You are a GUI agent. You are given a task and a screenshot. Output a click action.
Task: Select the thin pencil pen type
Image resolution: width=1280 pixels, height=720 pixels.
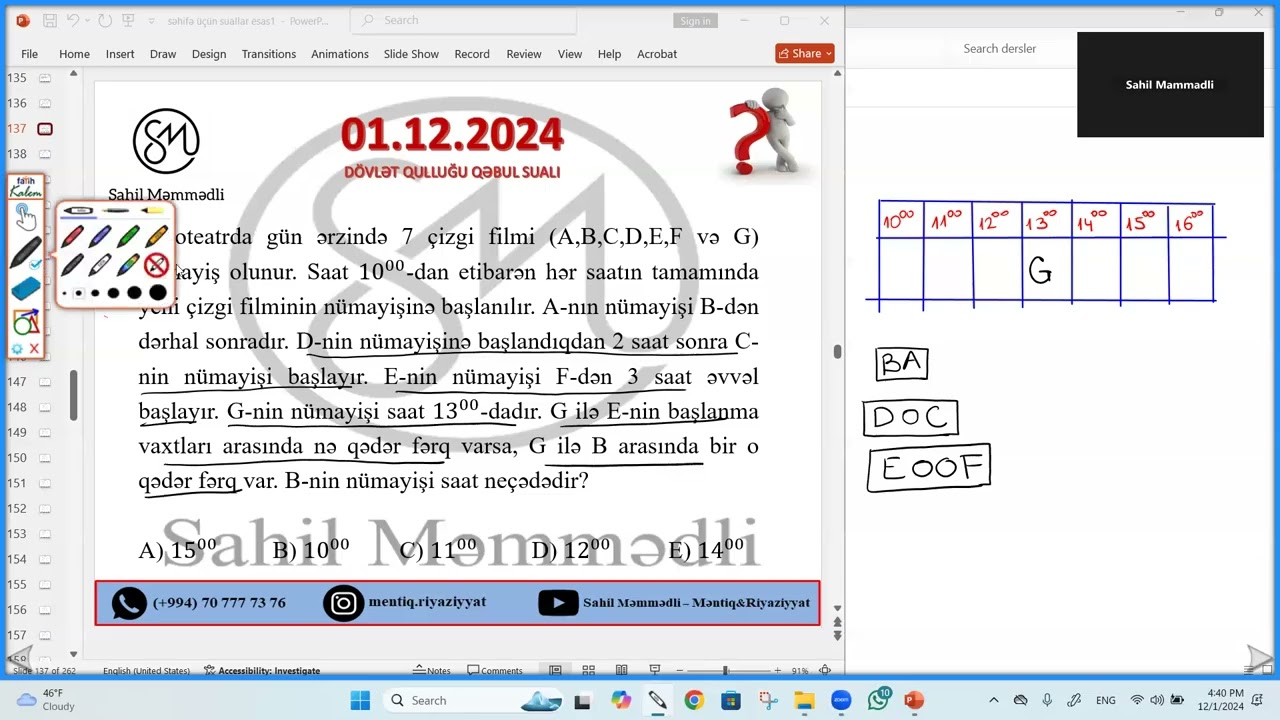[116, 211]
